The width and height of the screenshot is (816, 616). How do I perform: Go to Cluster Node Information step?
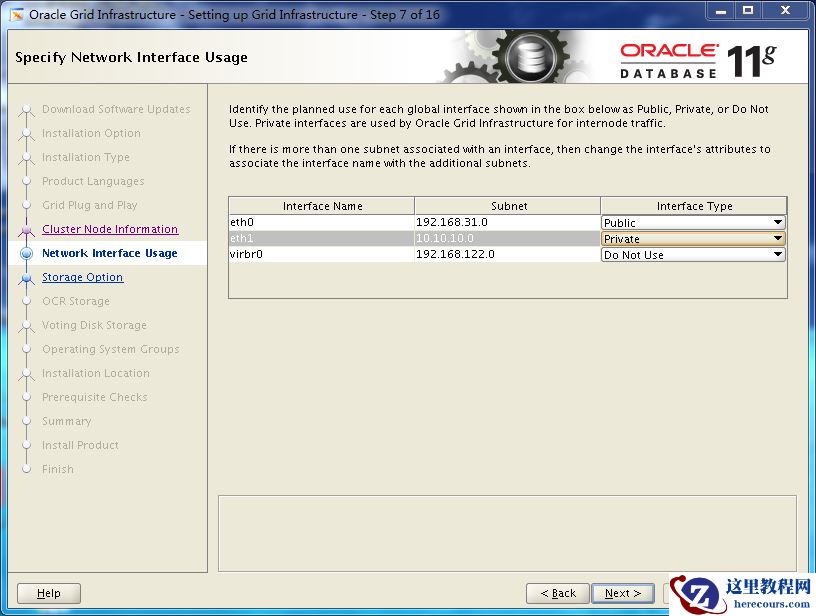pyautogui.click(x=110, y=229)
